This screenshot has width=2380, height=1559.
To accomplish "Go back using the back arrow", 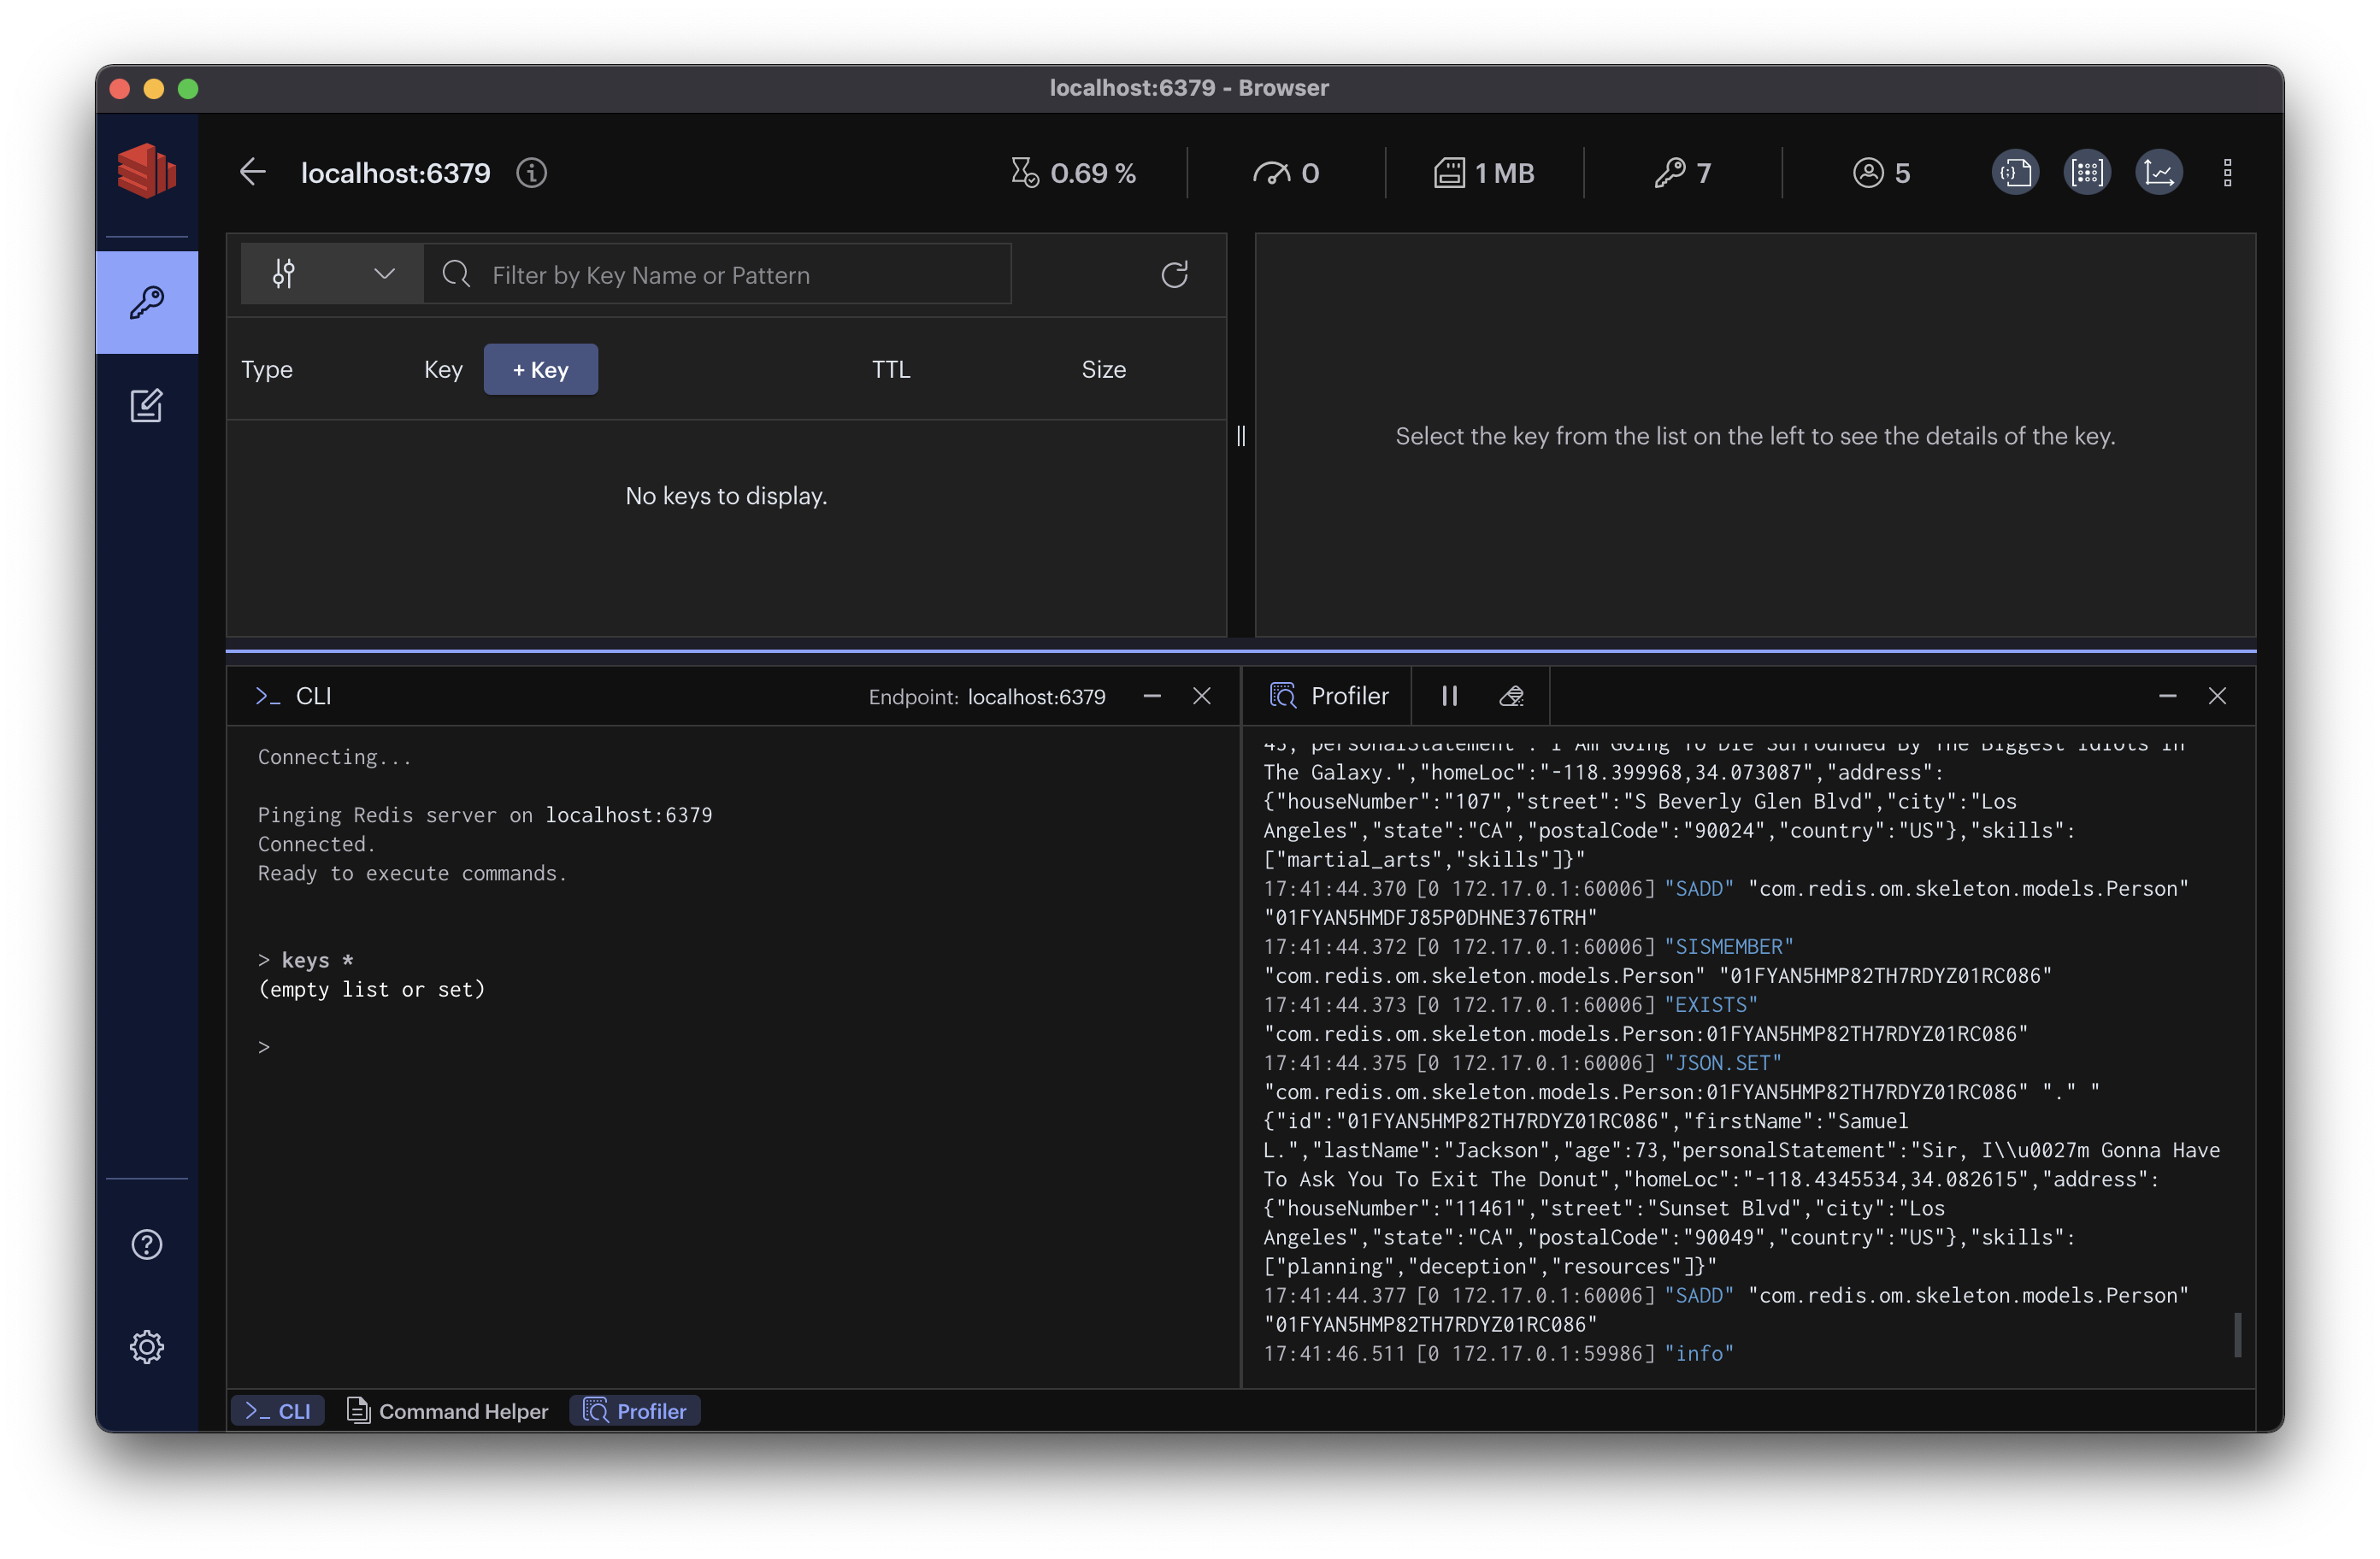I will [x=252, y=172].
